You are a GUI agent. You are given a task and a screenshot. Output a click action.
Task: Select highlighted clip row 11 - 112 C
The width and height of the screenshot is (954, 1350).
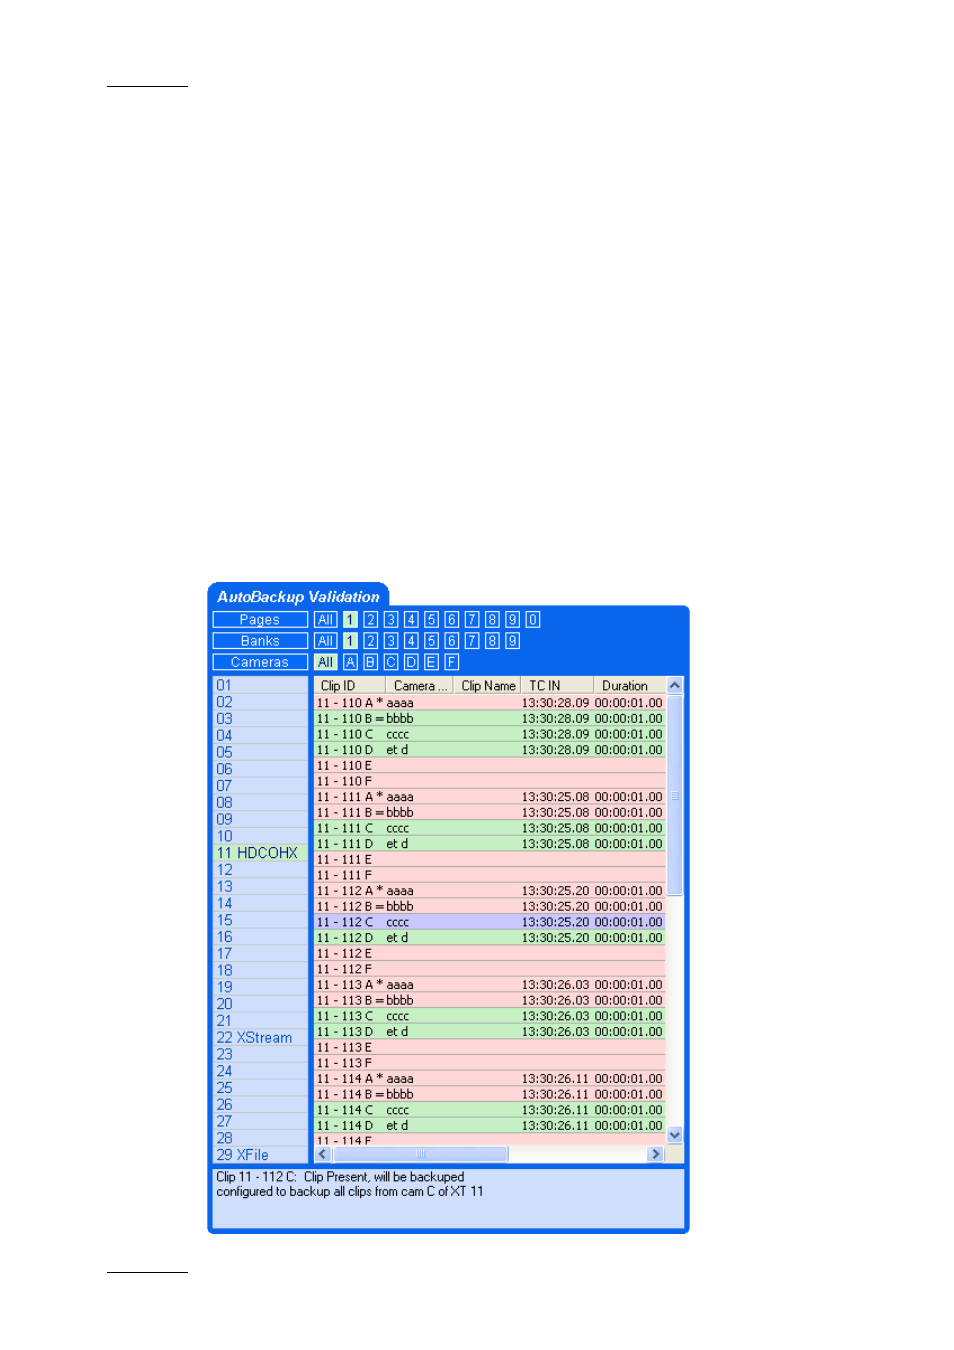pos(490,922)
